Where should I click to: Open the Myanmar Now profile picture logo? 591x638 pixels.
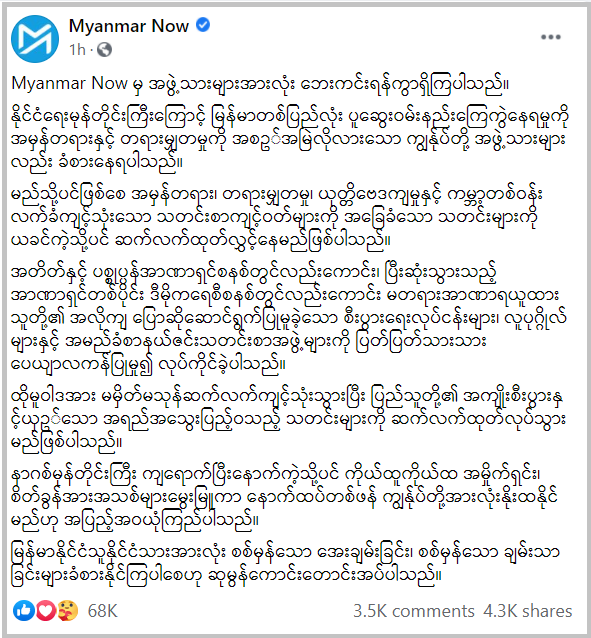[35, 39]
